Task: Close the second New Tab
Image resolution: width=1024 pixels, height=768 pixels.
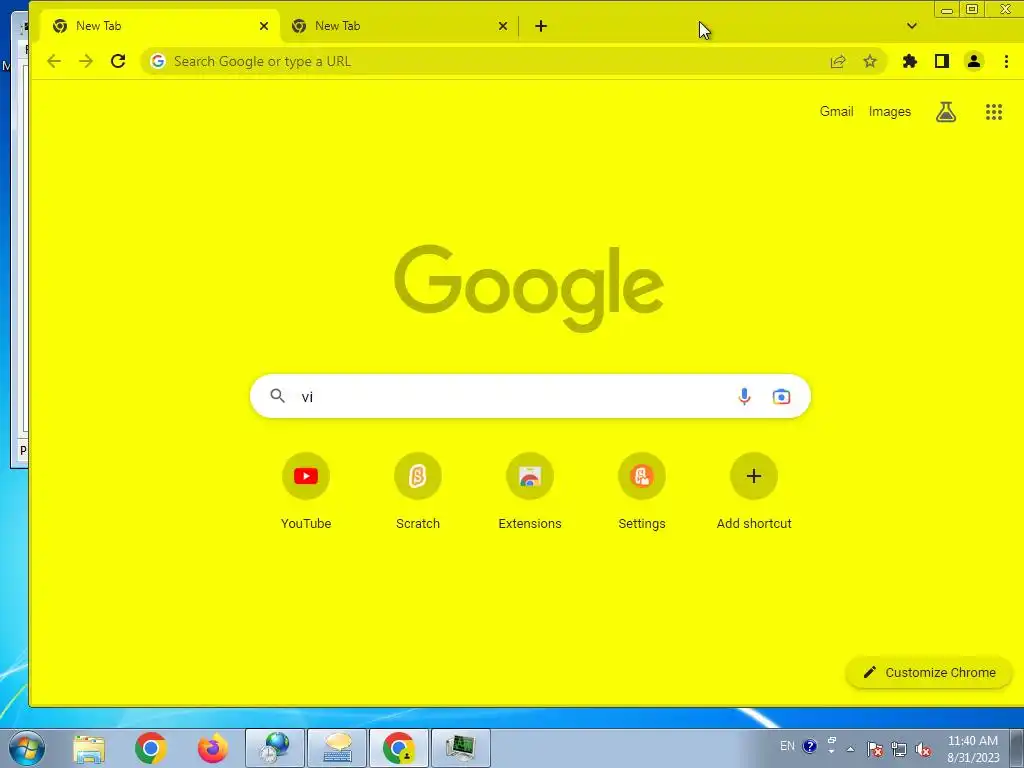Action: coord(503,26)
